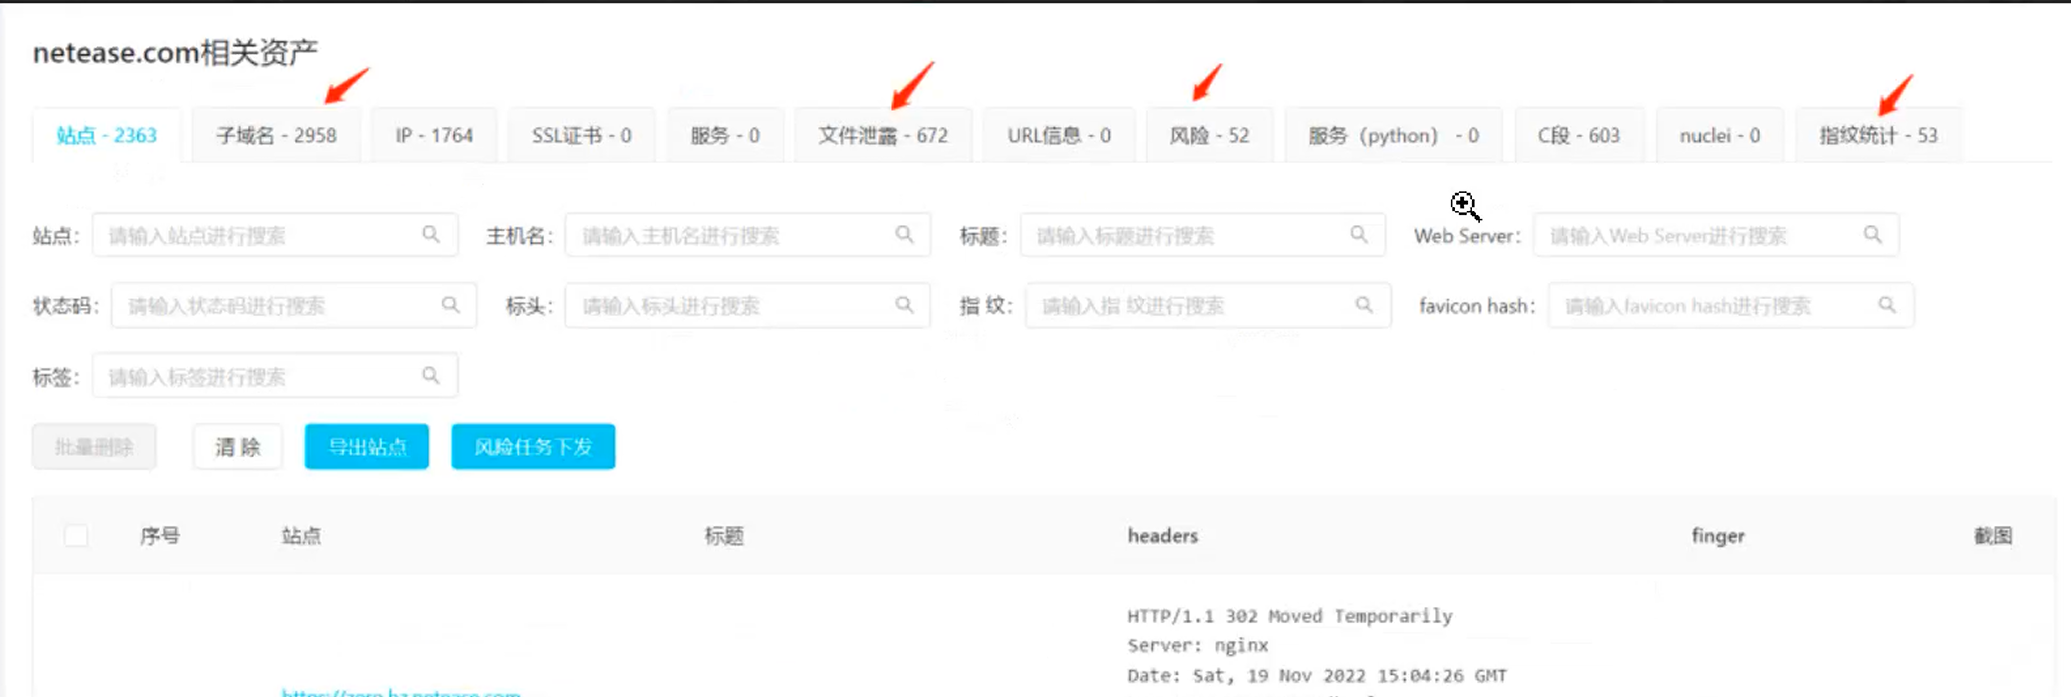Image resolution: width=2071 pixels, height=697 pixels.
Task: Click search icon in 指纹 field
Action: click(x=1364, y=305)
